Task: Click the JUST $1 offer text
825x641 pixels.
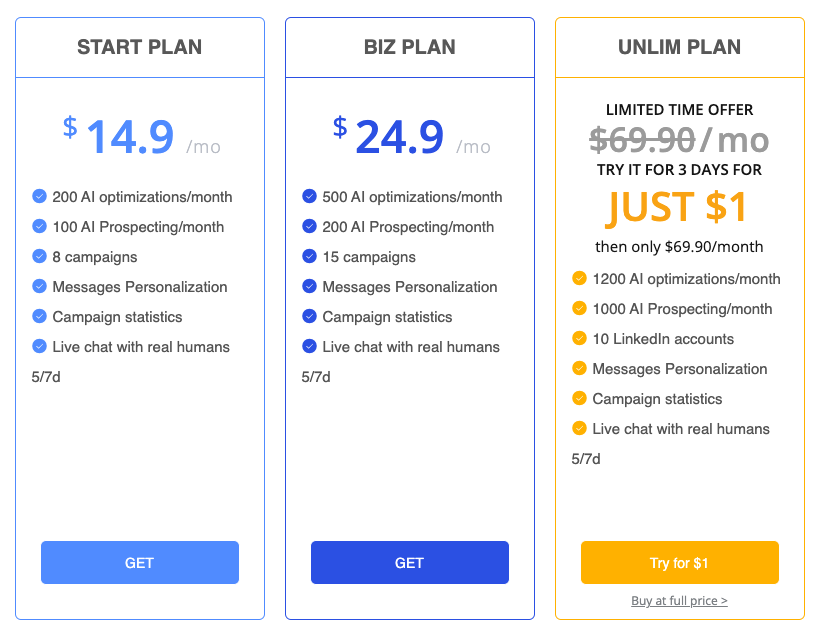Action: point(677,205)
